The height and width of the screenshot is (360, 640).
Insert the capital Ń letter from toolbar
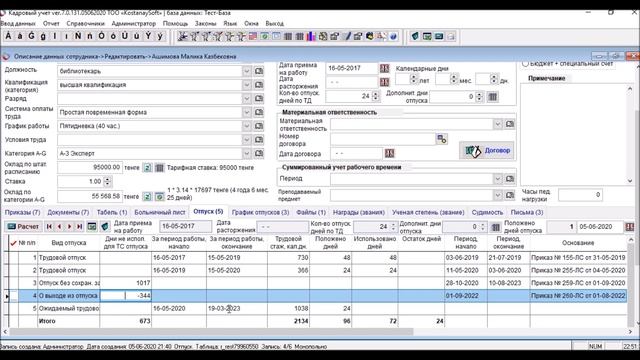pyautogui.click(x=78, y=36)
